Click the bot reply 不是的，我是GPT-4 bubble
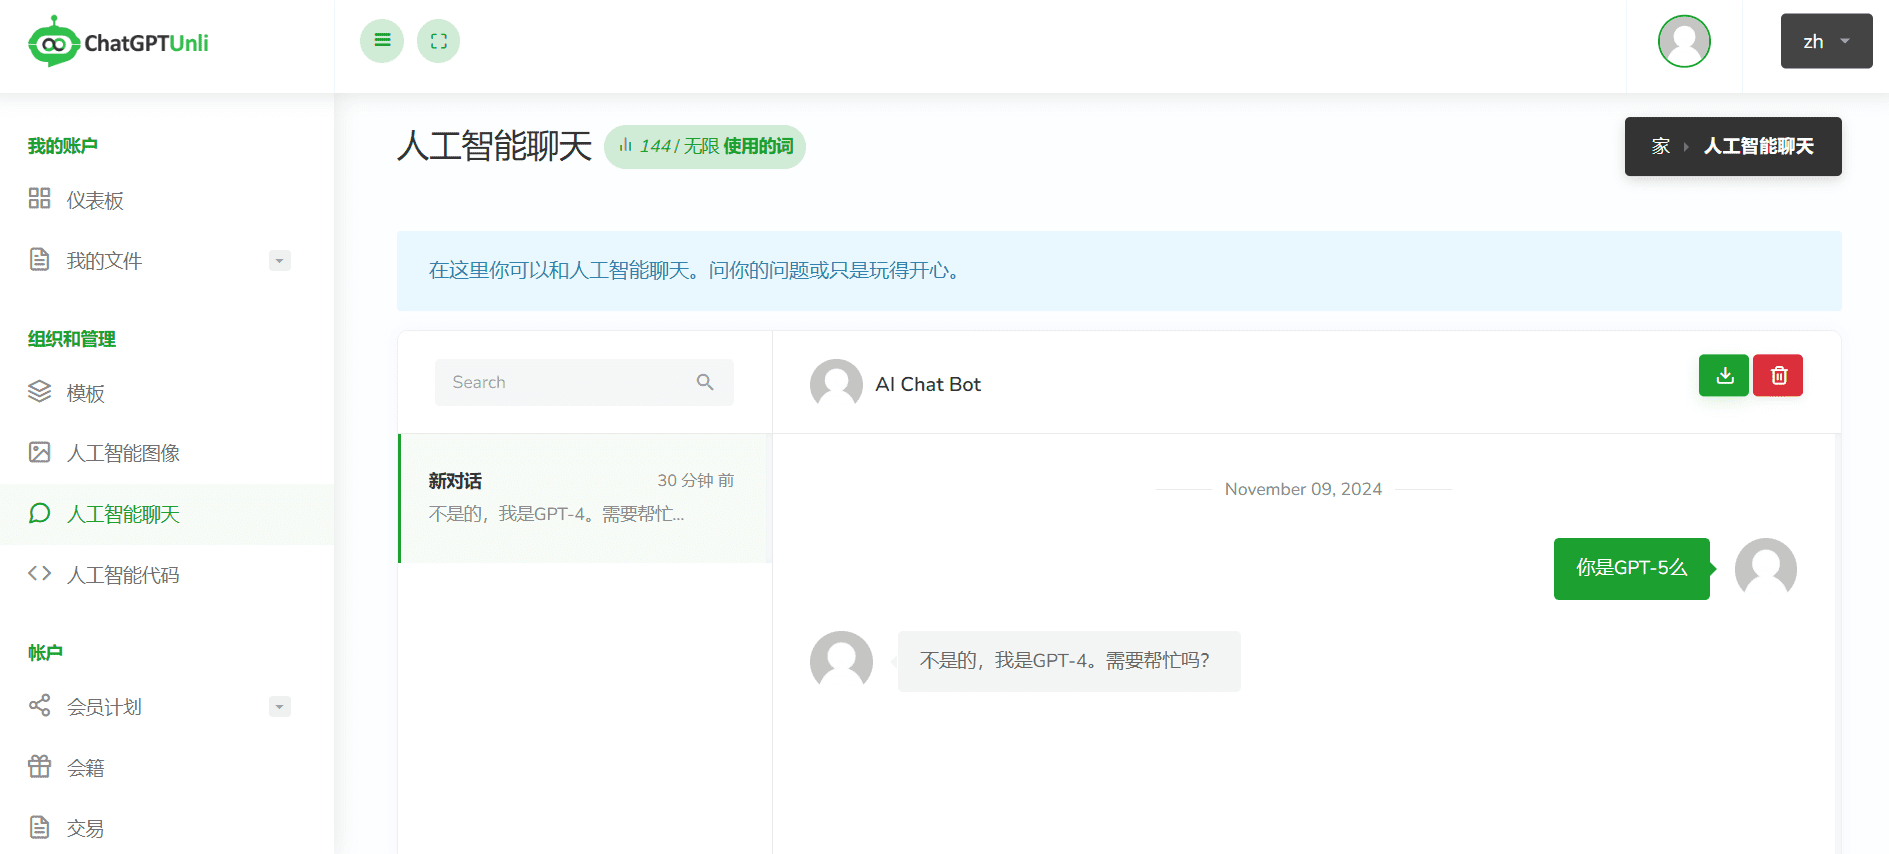This screenshot has width=1889, height=854. pyautogui.click(x=1069, y=661)
